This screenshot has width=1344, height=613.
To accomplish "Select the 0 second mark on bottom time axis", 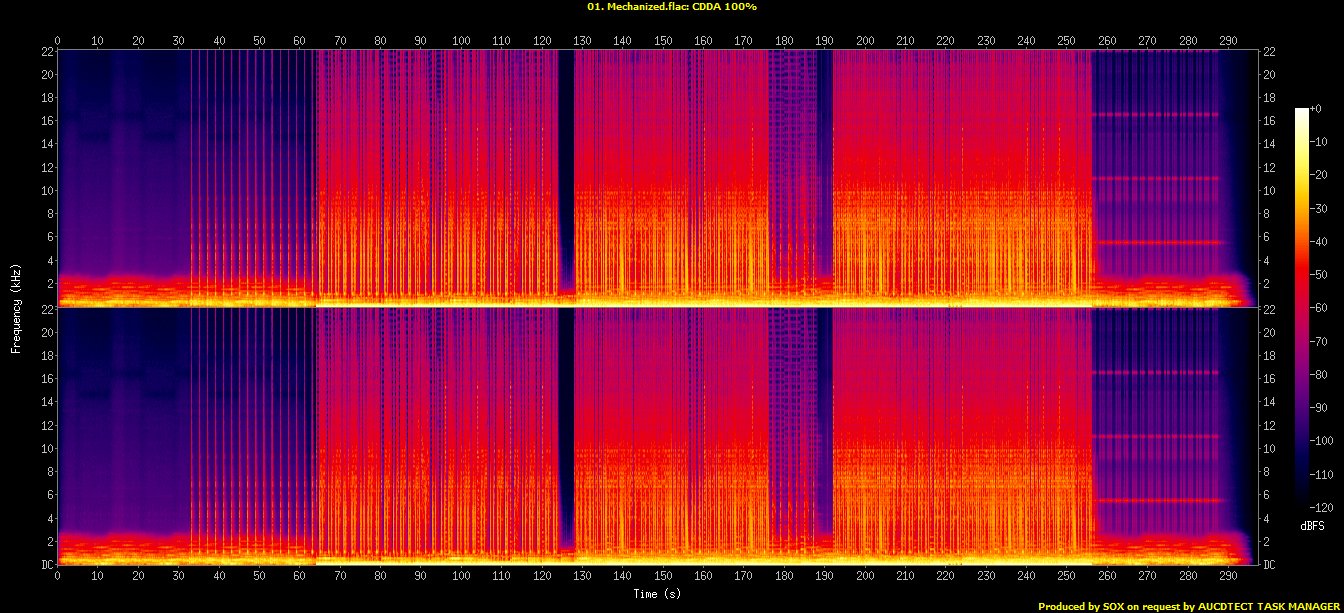I will (x=58, y=577).
